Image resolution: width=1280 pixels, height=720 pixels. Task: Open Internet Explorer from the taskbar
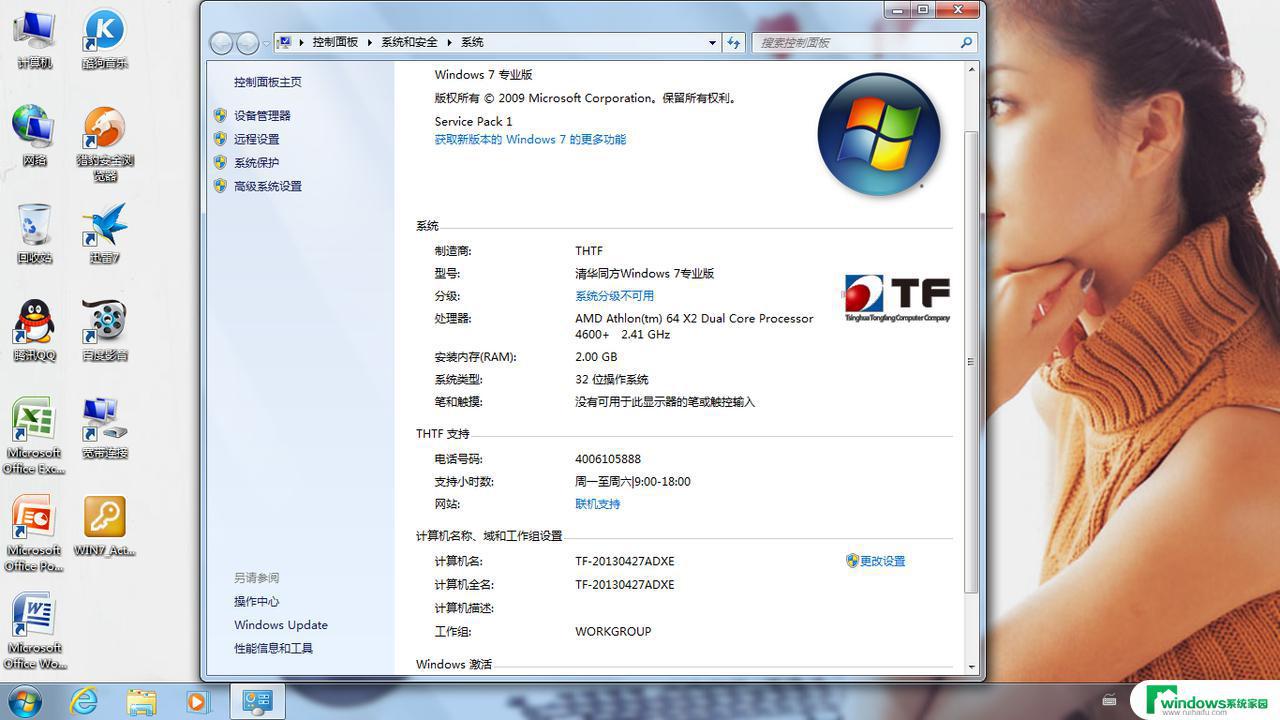(x=84, y=701)
